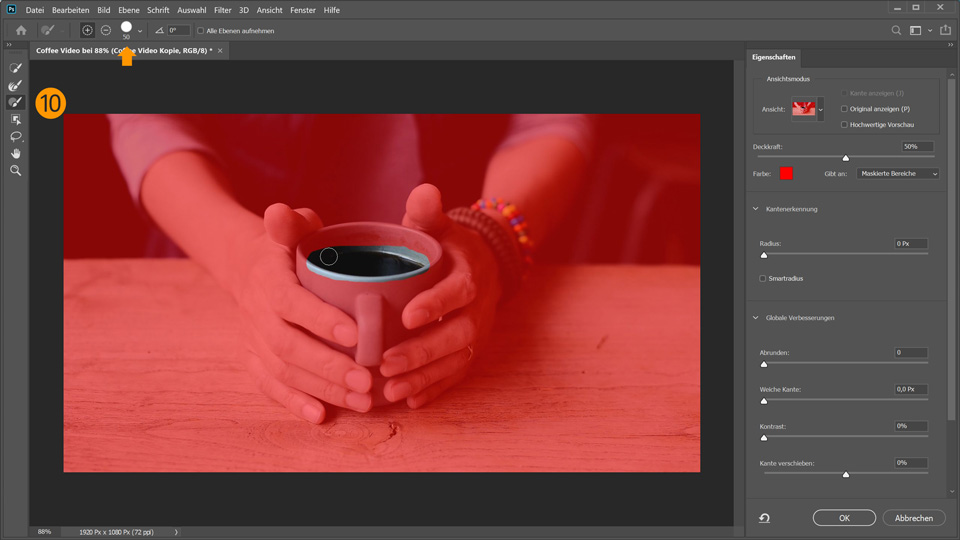Click the Radius slider handle

point(763,255)
